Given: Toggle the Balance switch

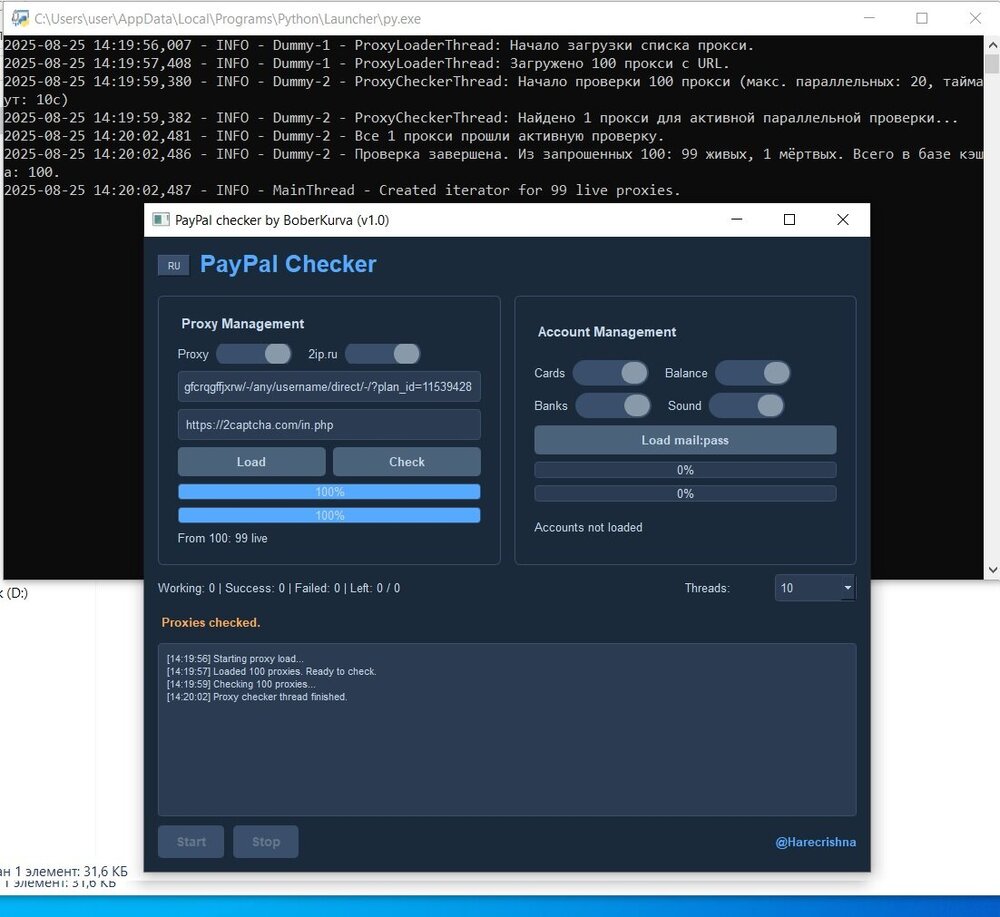Looking at the screenshot, I should tap(752, 373).
